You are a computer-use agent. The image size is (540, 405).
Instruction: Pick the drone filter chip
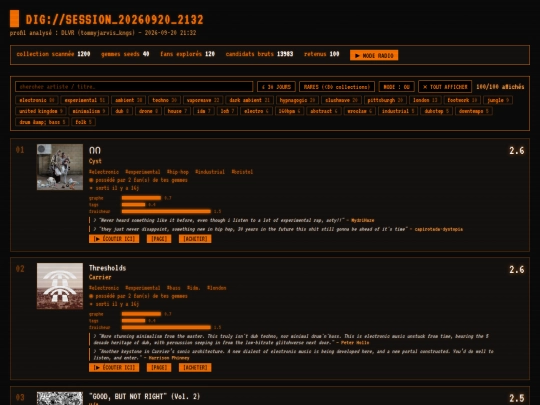(148, 111)
